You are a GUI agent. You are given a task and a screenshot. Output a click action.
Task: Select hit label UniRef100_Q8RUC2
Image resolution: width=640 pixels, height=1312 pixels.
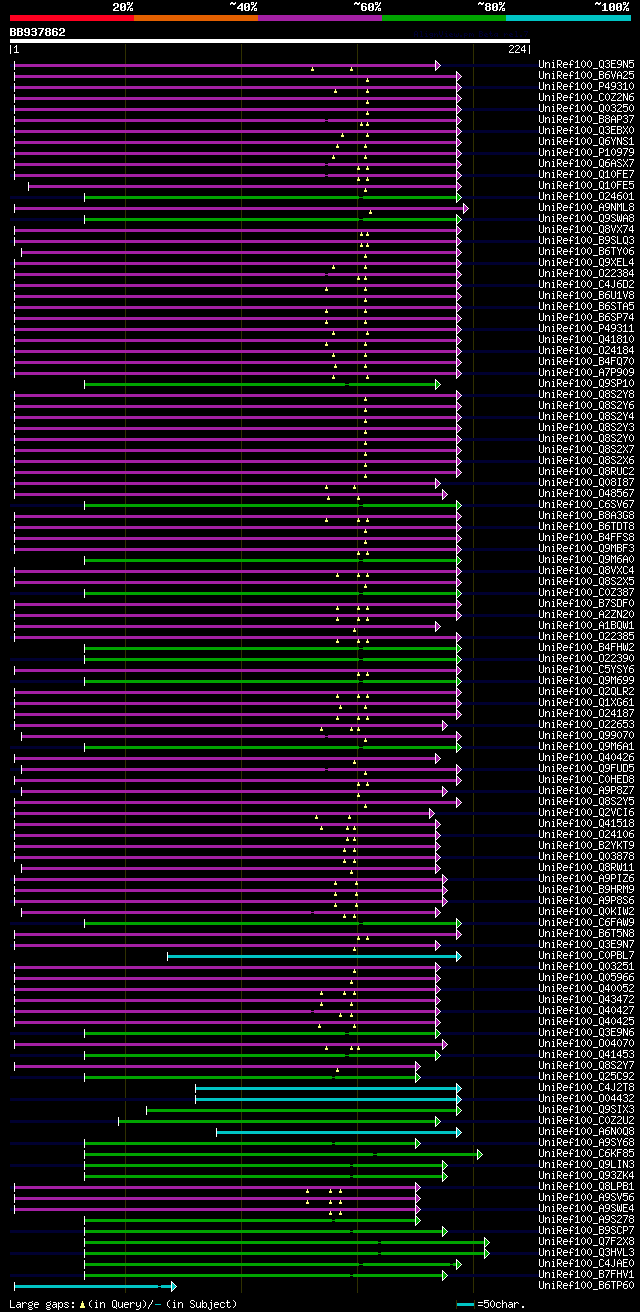tap(586, 471)
